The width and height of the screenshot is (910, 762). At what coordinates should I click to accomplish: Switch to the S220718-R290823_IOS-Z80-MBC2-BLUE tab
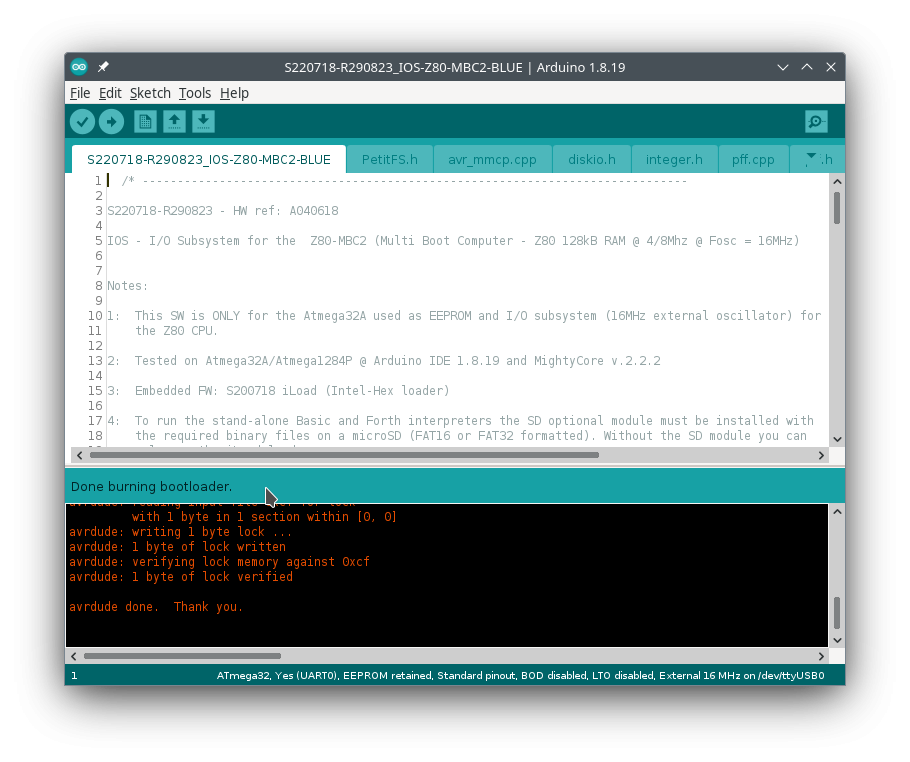pos(209,160)
